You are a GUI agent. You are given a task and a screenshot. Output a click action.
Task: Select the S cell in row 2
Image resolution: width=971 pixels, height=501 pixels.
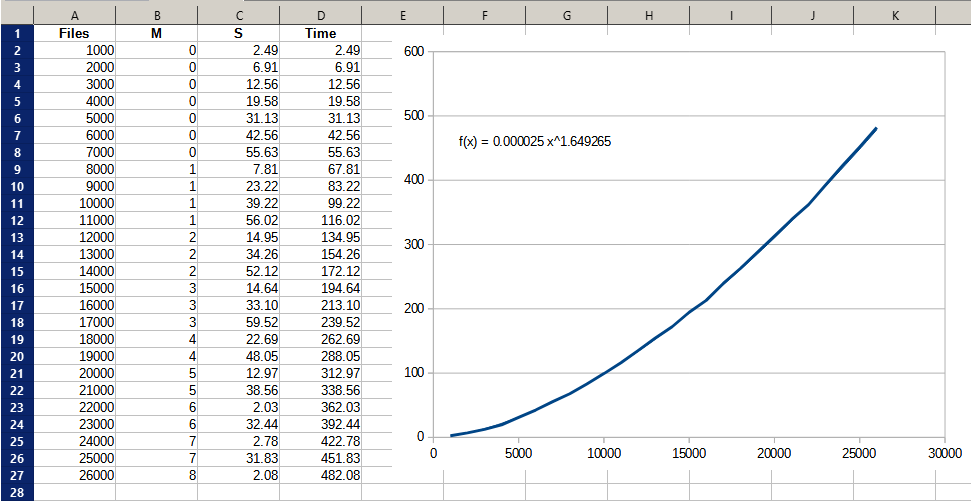point(238,50)
